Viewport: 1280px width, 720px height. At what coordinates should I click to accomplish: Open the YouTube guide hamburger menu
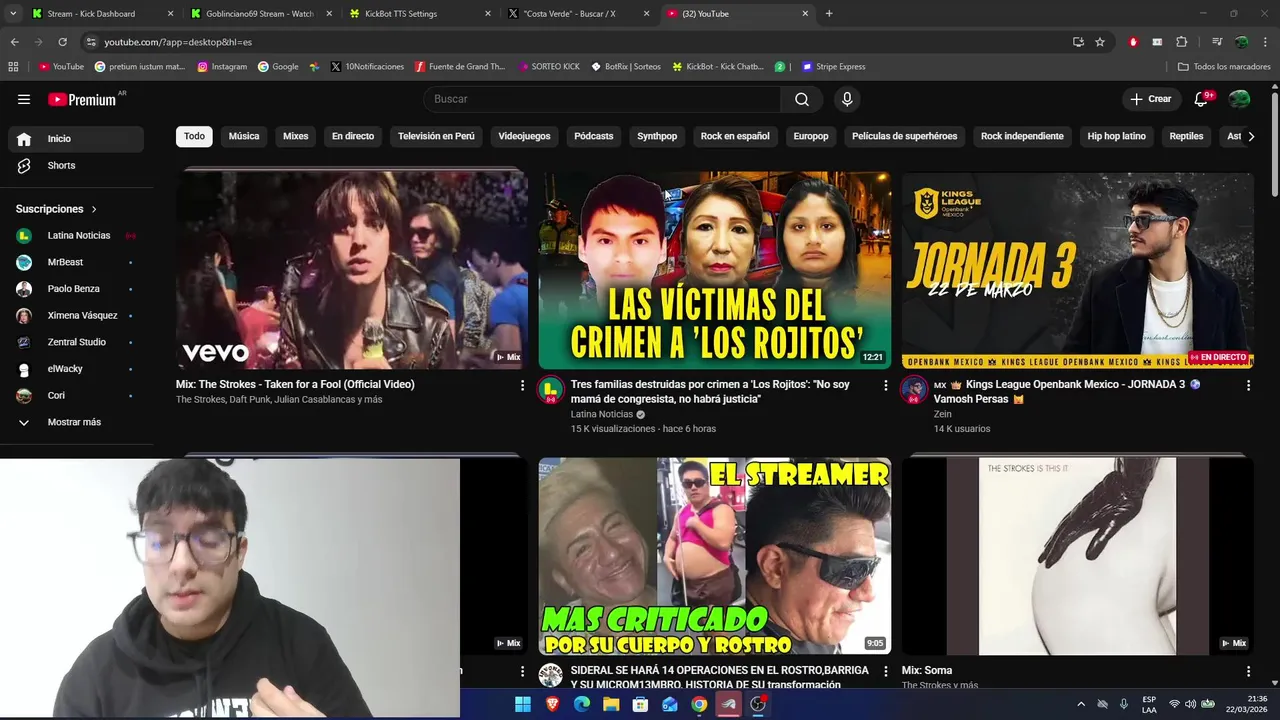(24, 99)
